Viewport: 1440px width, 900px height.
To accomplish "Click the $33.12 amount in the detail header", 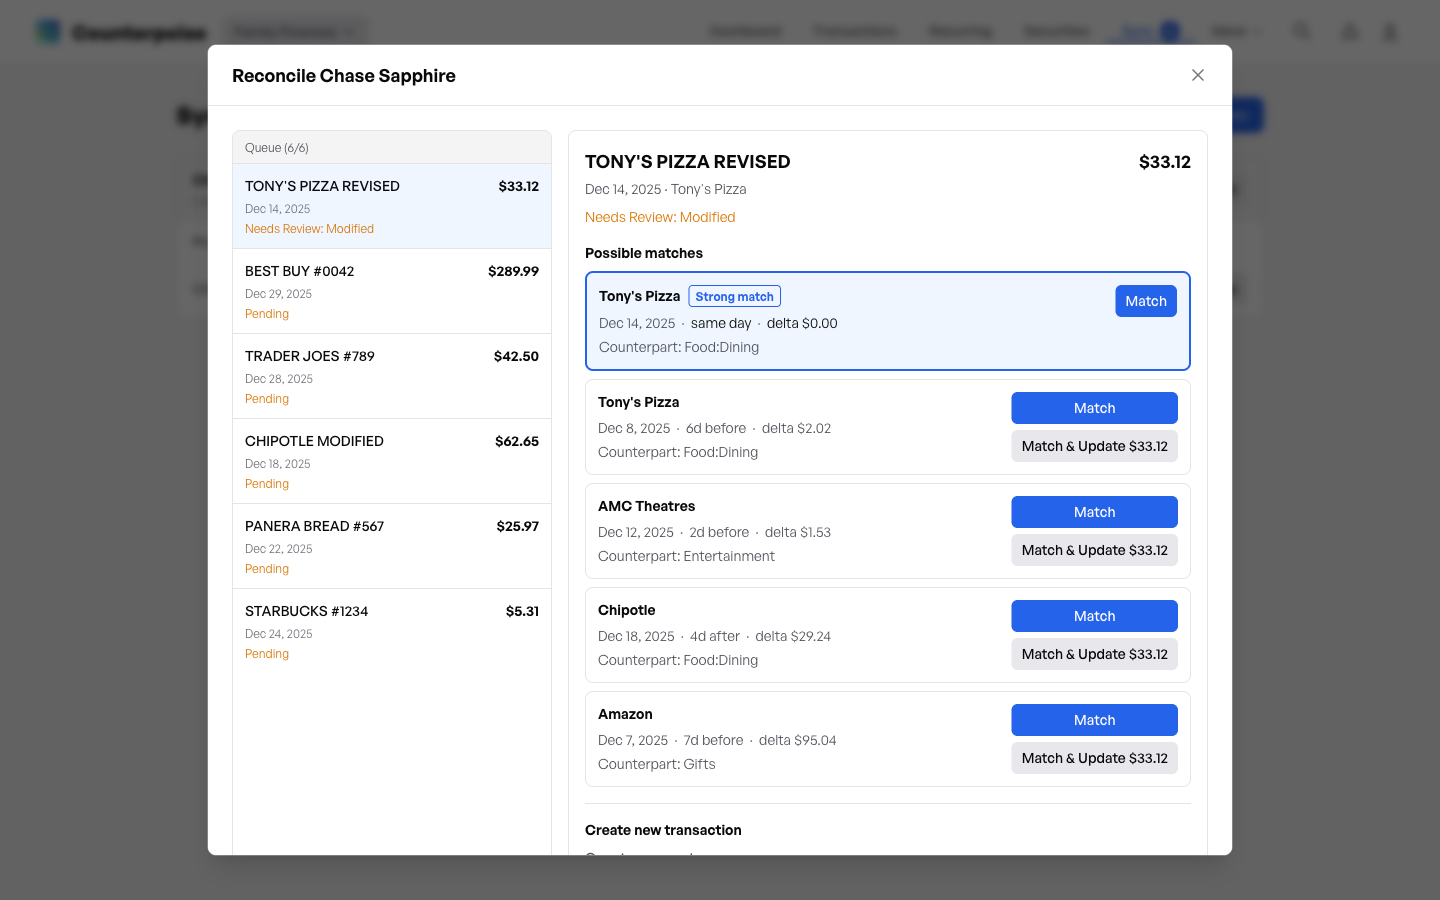I will point(1165,162).
